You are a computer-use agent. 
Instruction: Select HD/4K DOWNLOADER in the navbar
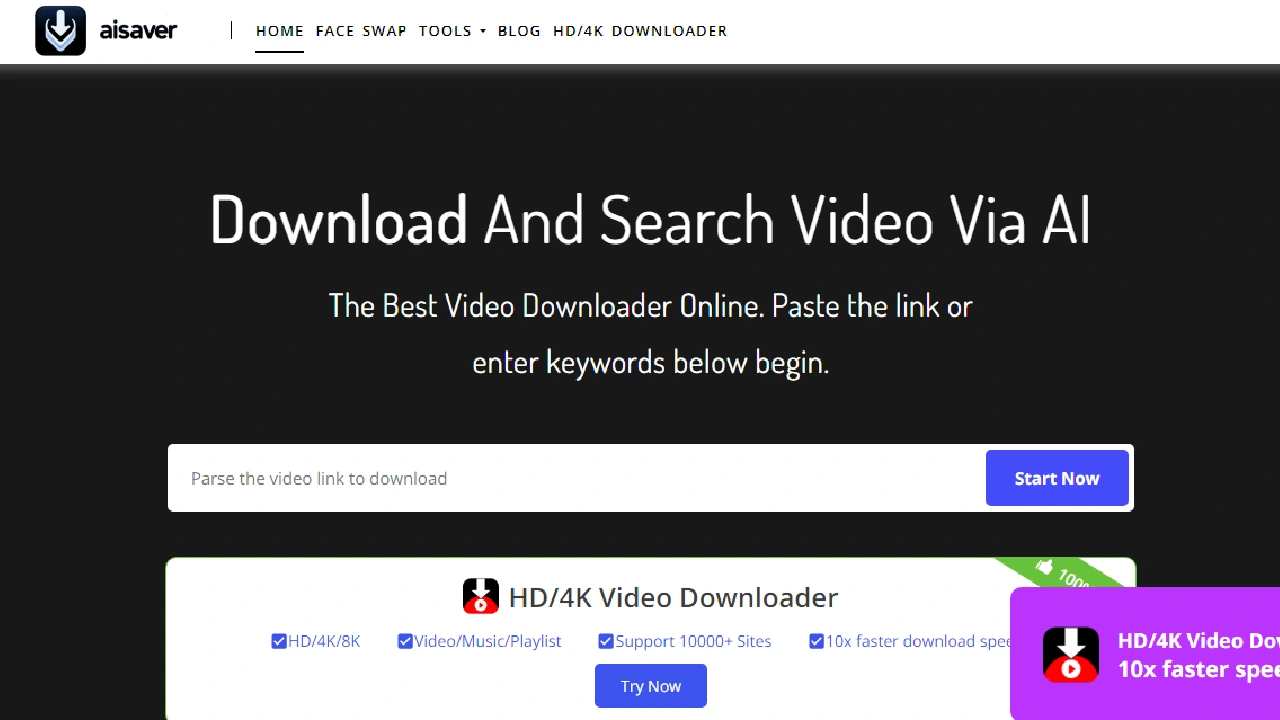point(639,31)
